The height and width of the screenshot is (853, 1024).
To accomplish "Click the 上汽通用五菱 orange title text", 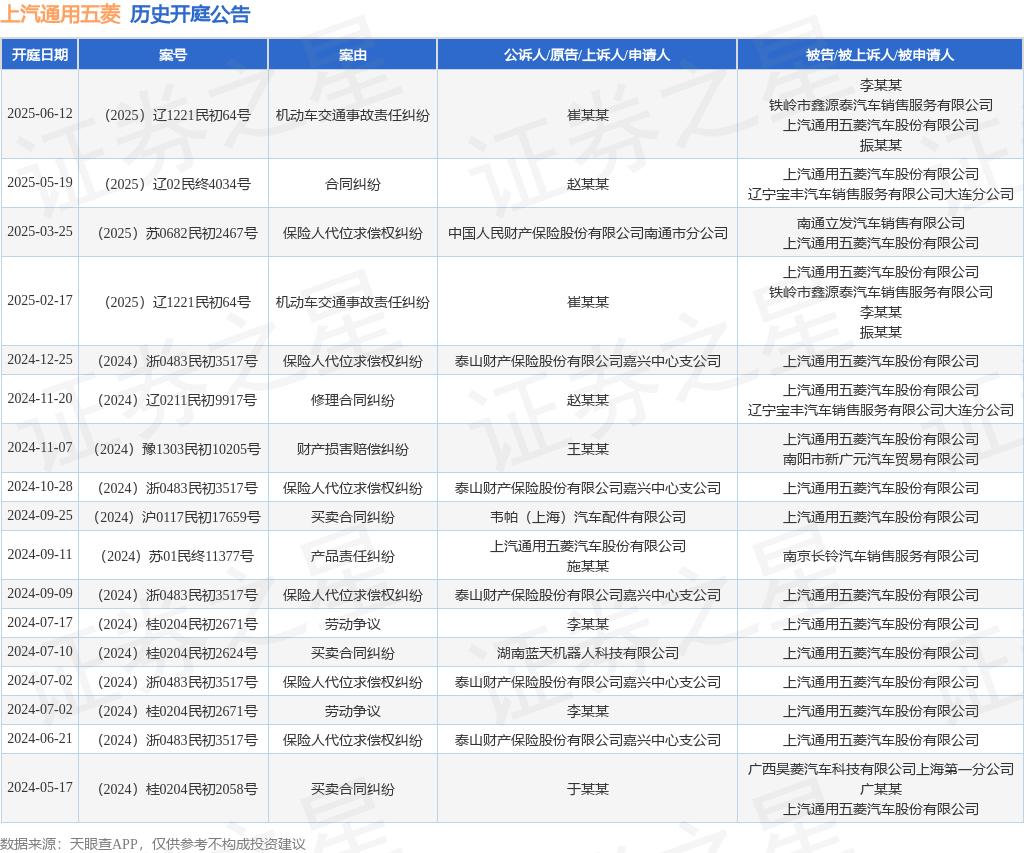I will coord(61,14).
